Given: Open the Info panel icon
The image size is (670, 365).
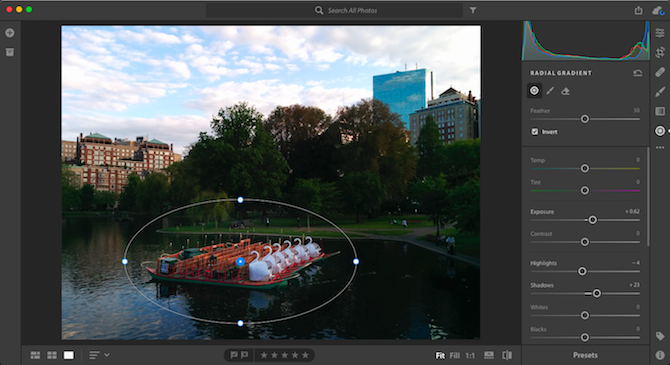Looking at the screenshot, I should click(660, 355).
